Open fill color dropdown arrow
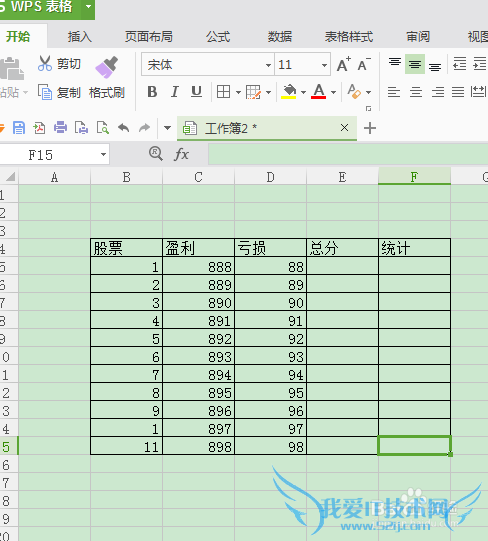 pyautogui.click(x=303, y=92)
